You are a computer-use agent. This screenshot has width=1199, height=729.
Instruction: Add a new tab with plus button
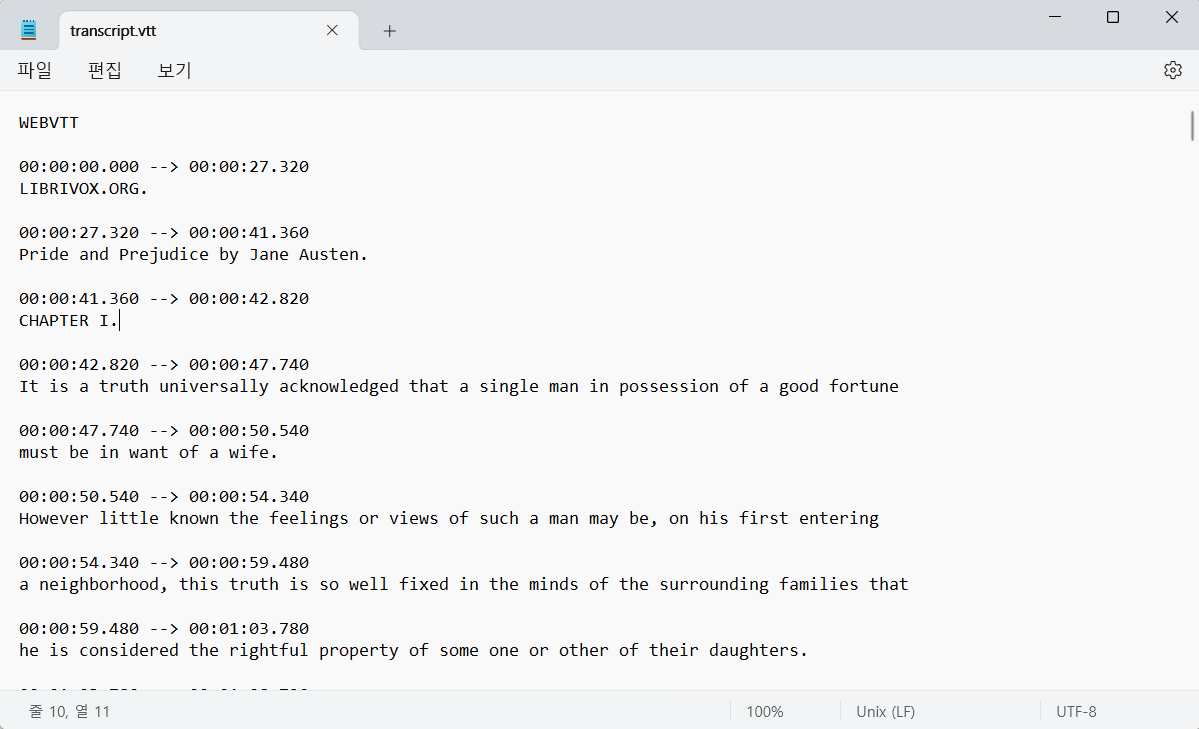[x=389, y=31]
